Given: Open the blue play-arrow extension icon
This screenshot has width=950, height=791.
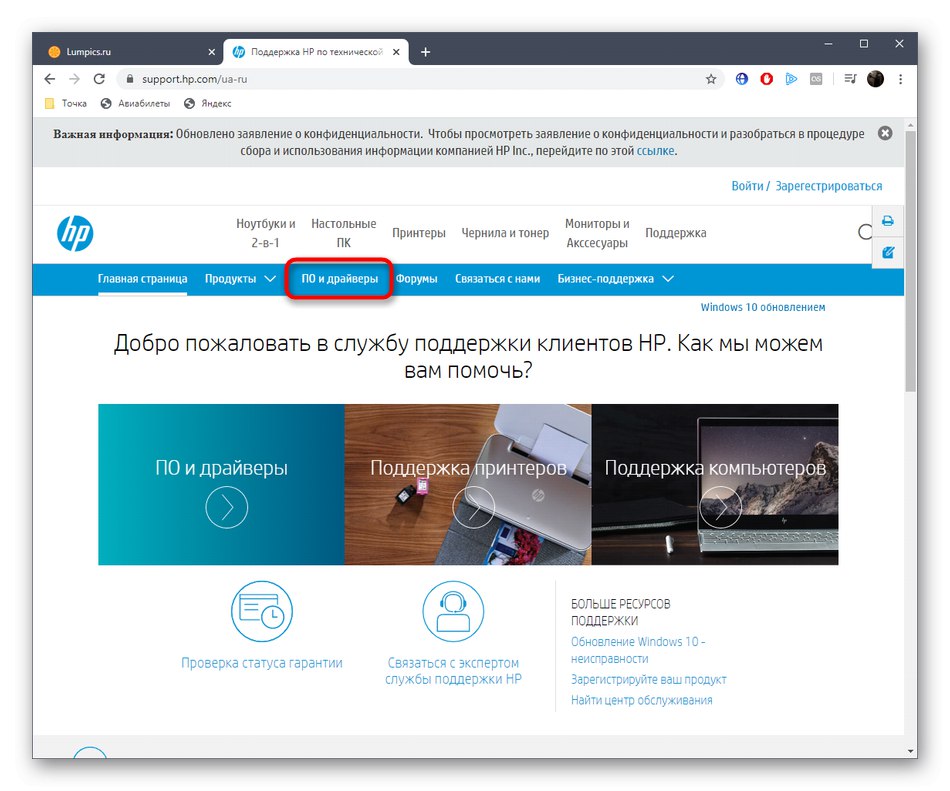Looking at the screenshot, I should click(791, 79).
